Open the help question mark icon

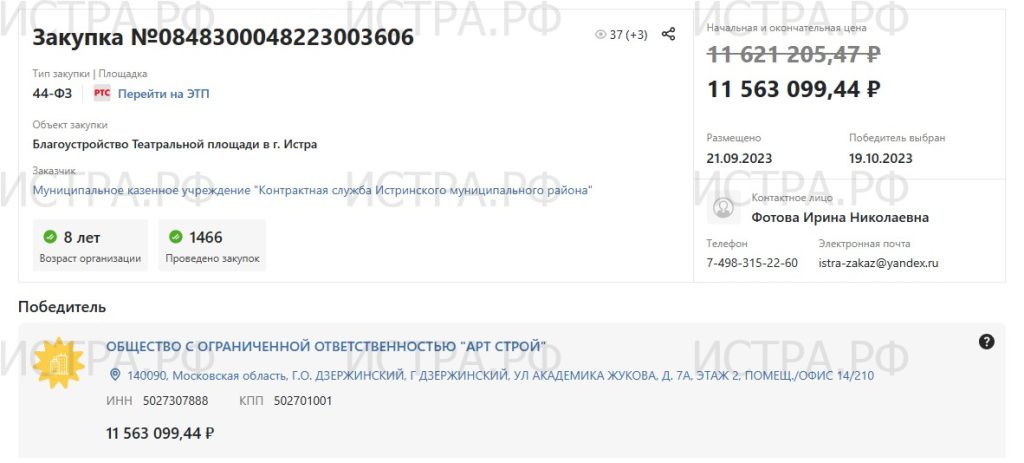point(986,342)
